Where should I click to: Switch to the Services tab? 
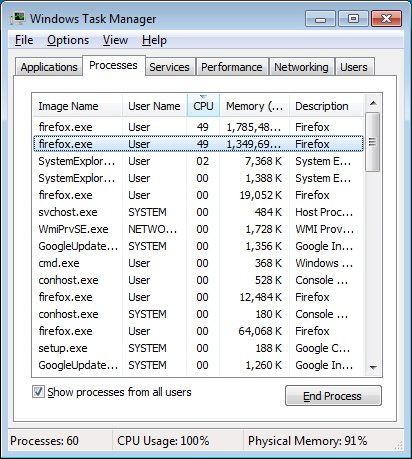[x=169, y=67]
